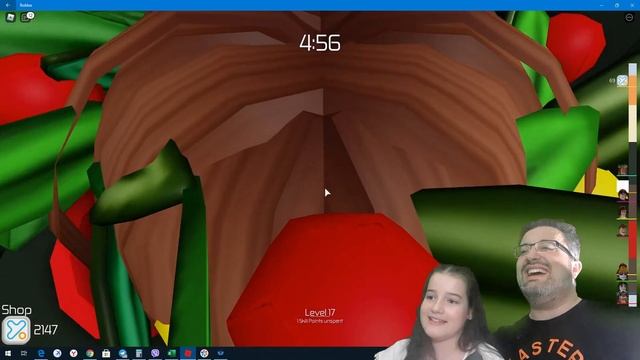Select the topmost player avatar on the progress bar
The width and height of the screenshot is (640, 360).
(x=622, y=169)
